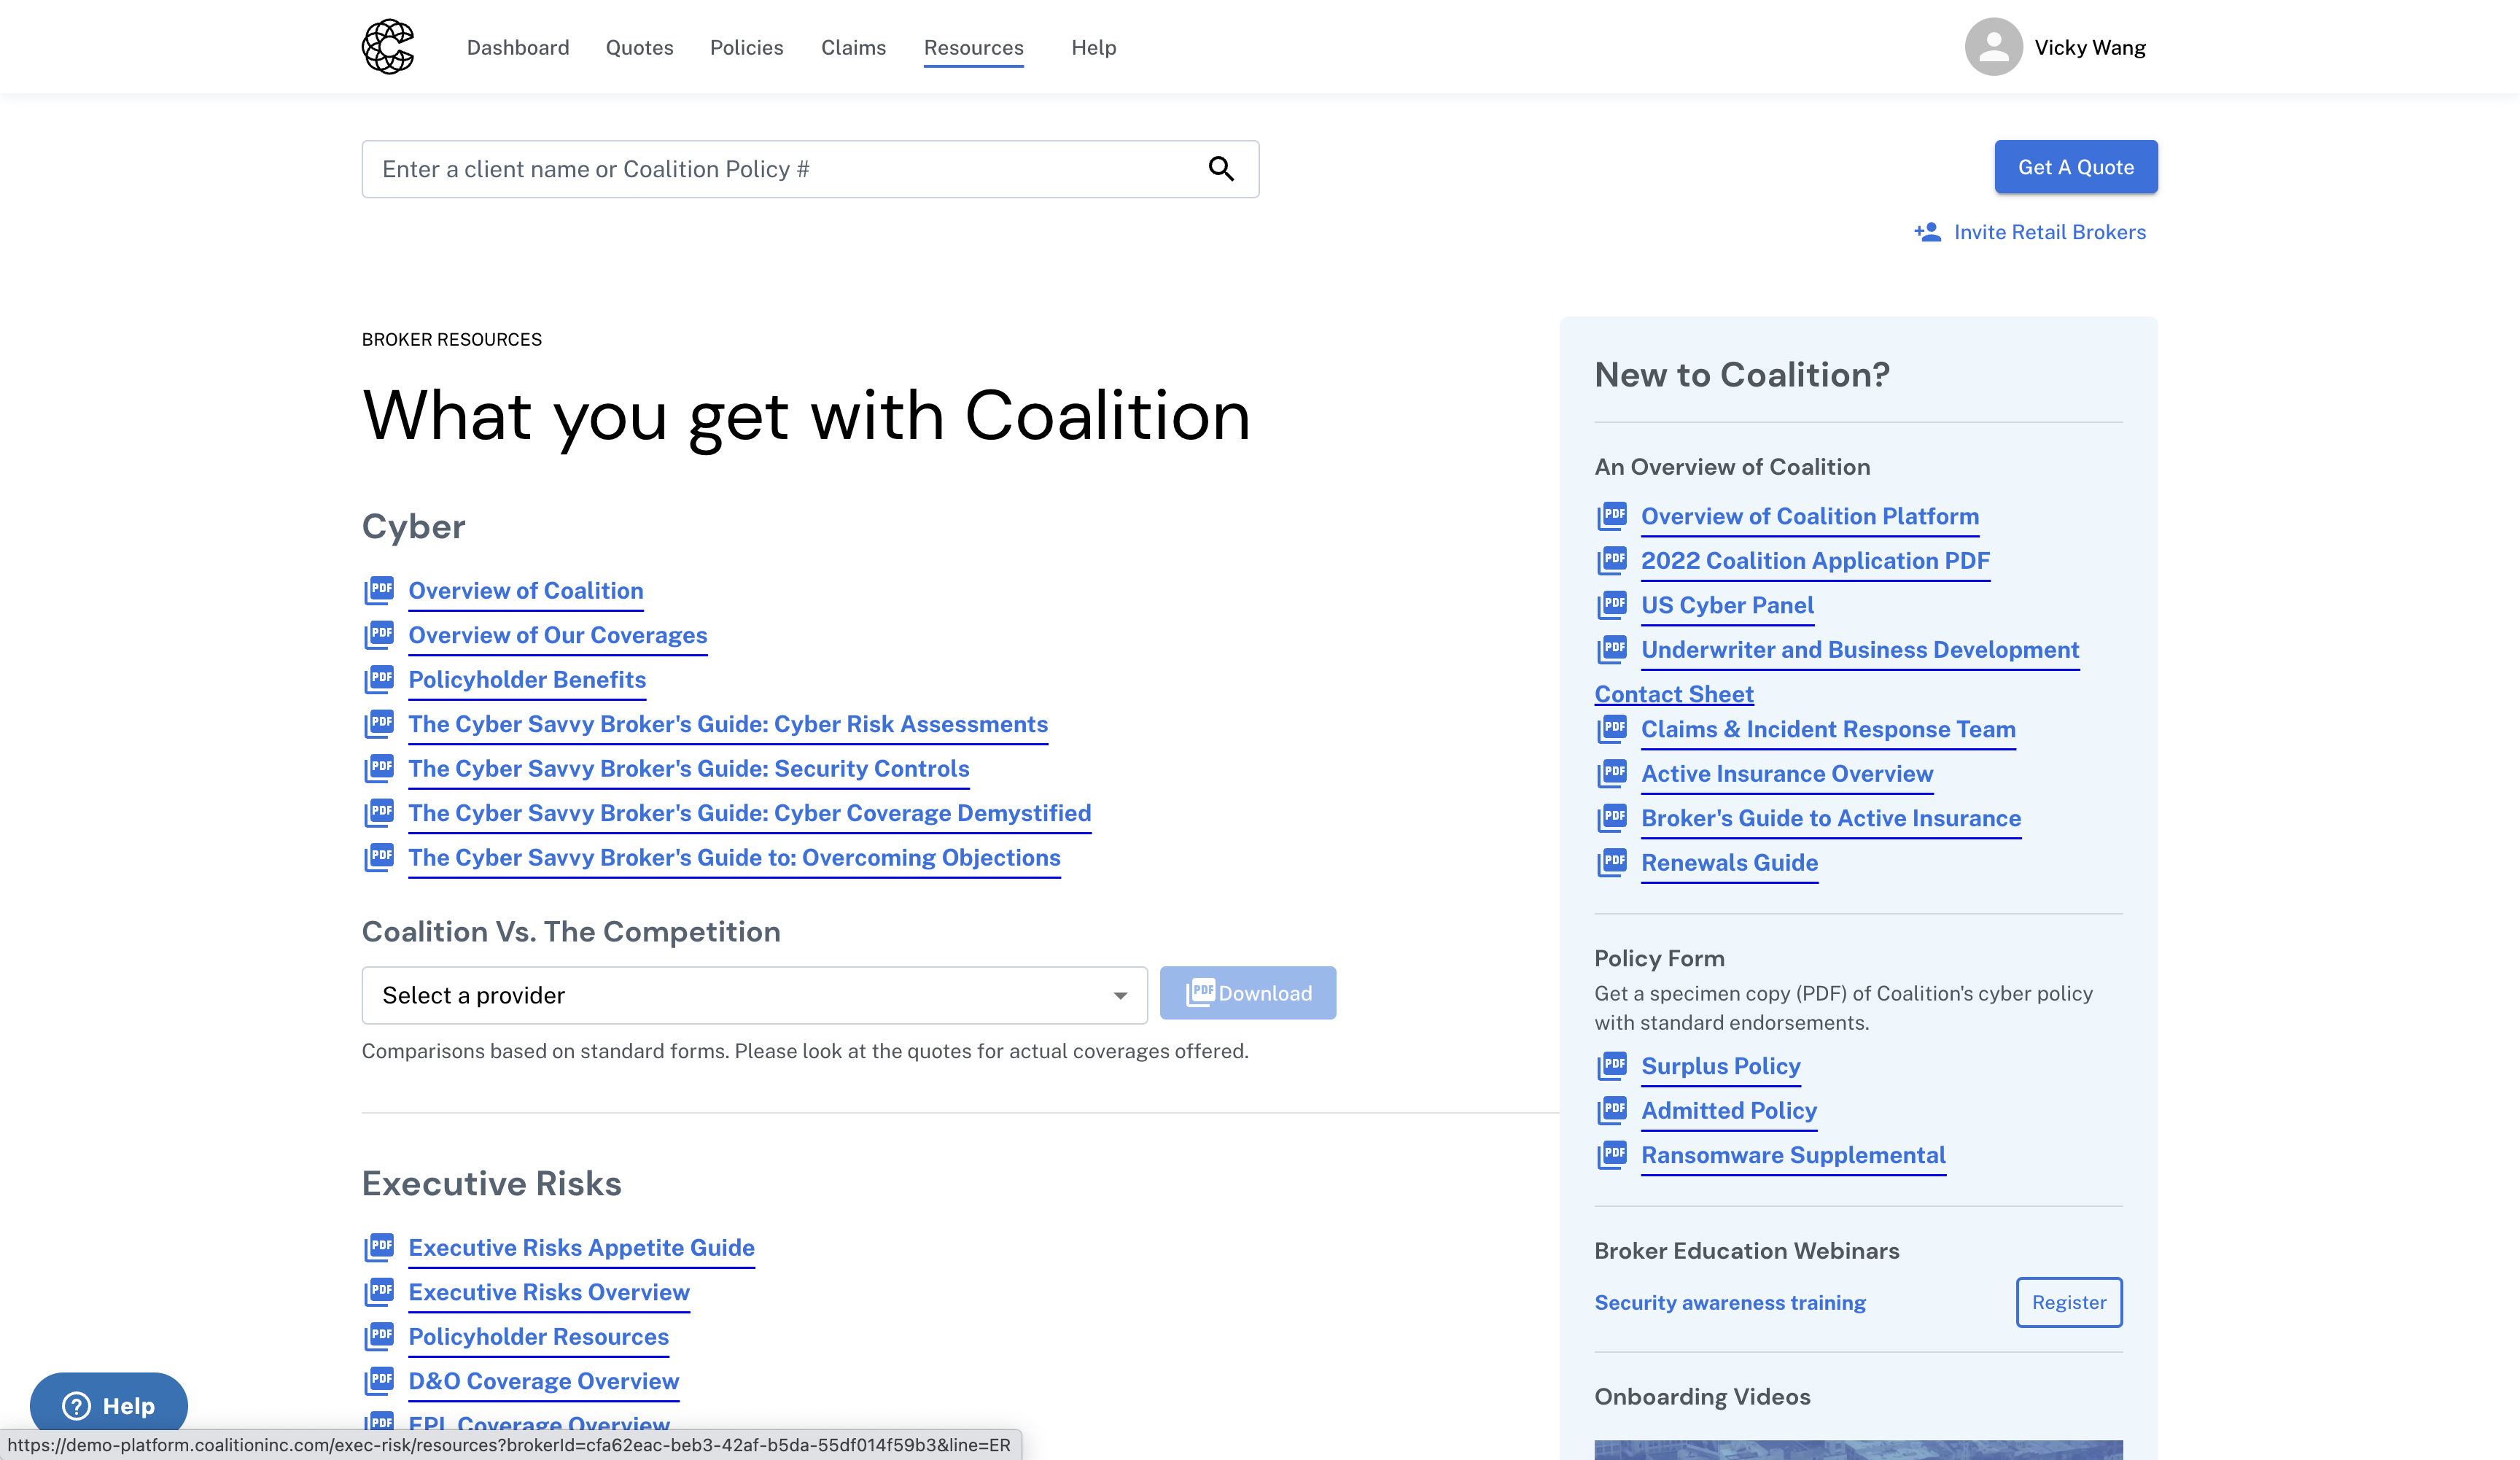Image resolution: width=2520 pixels, height=1460 pixels.
Task: Click PDF icon beside Overview of Our Coverages
Action: pyautogui.click(x=379, y=635)
